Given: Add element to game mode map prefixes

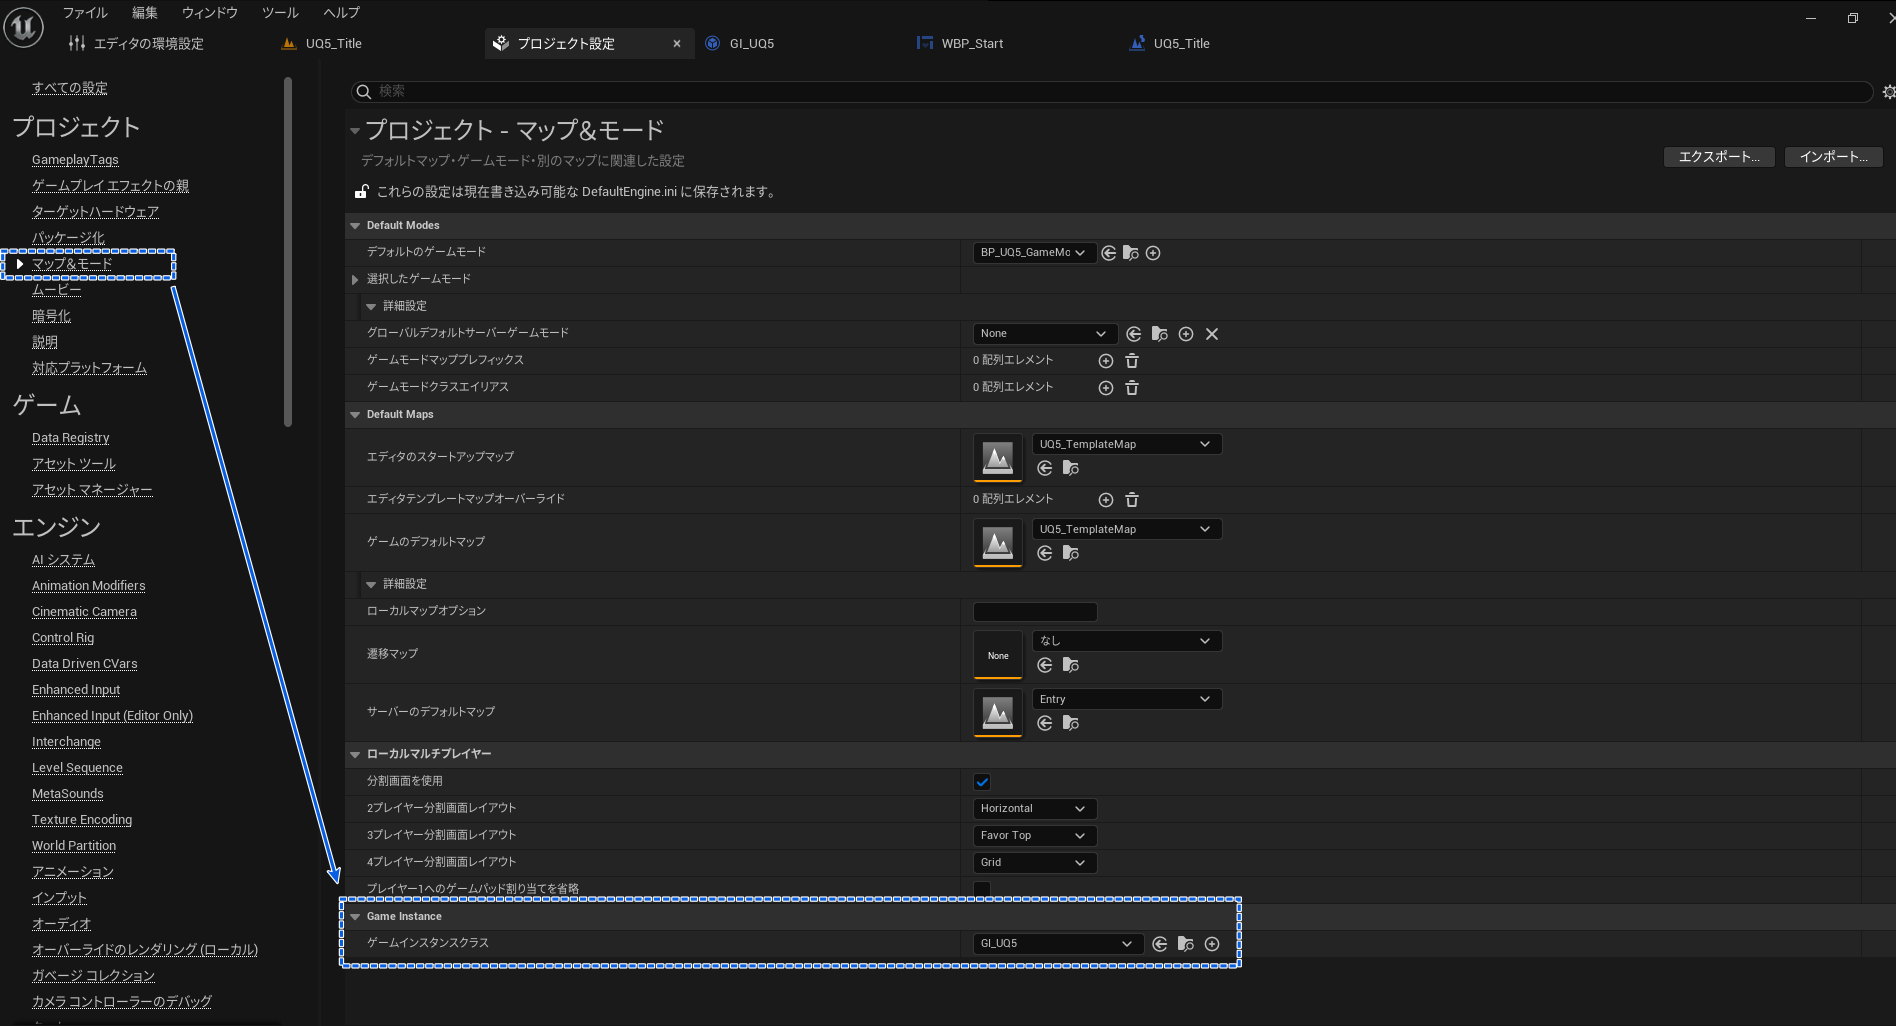Looking at the screenshot, I should [x=1106, y=361].
